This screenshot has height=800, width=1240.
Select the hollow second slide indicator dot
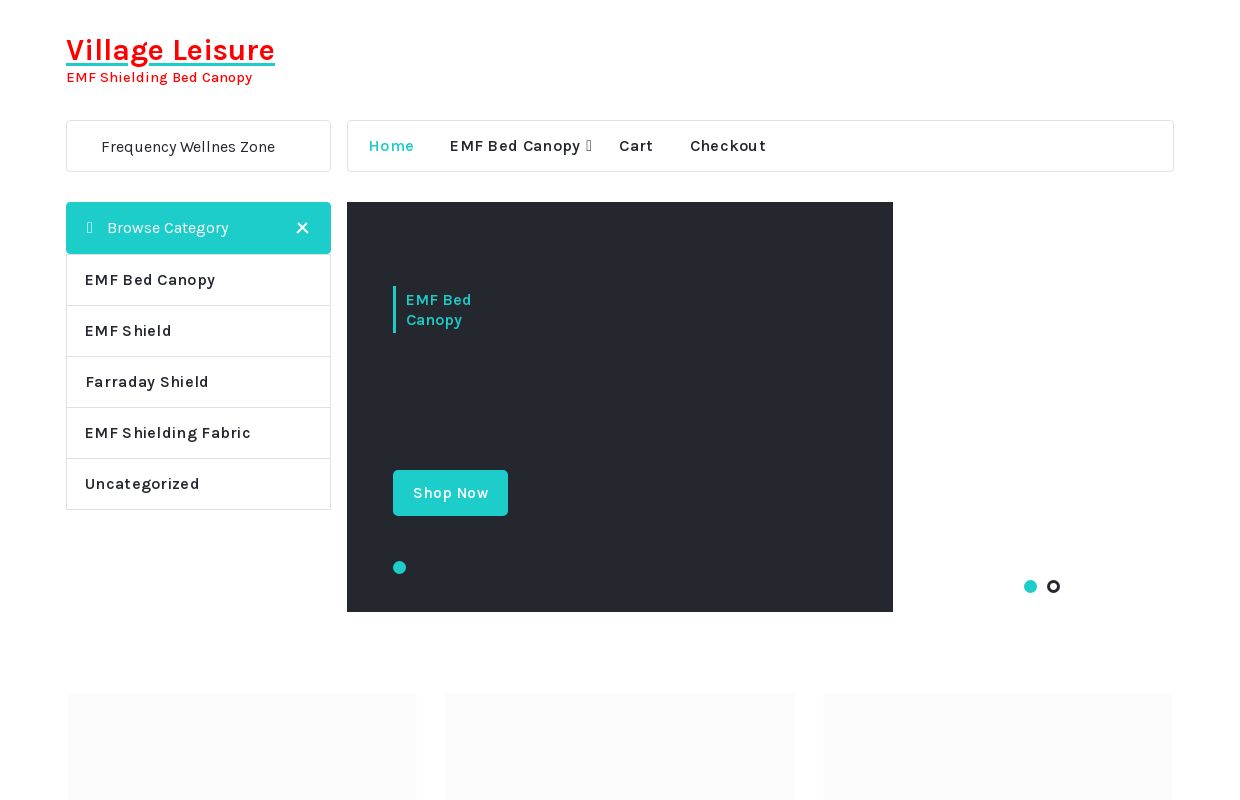1053,587
